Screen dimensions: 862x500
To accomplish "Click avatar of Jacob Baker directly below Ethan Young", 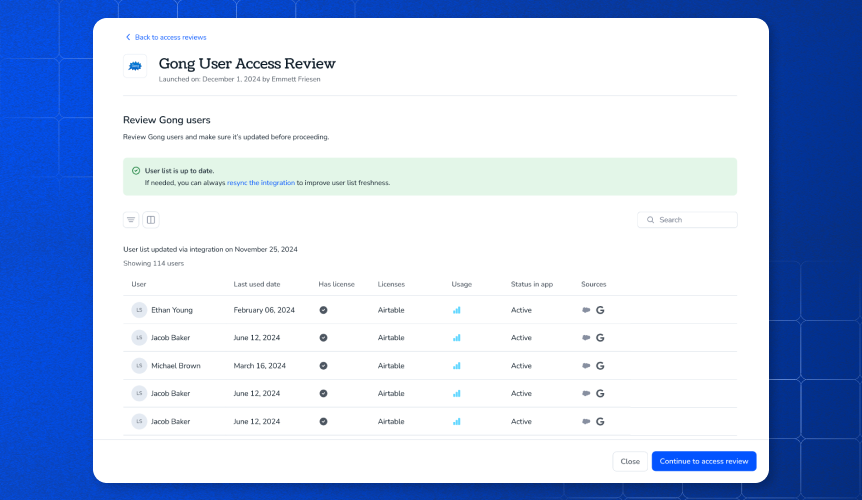I will (x=139, y=338).
